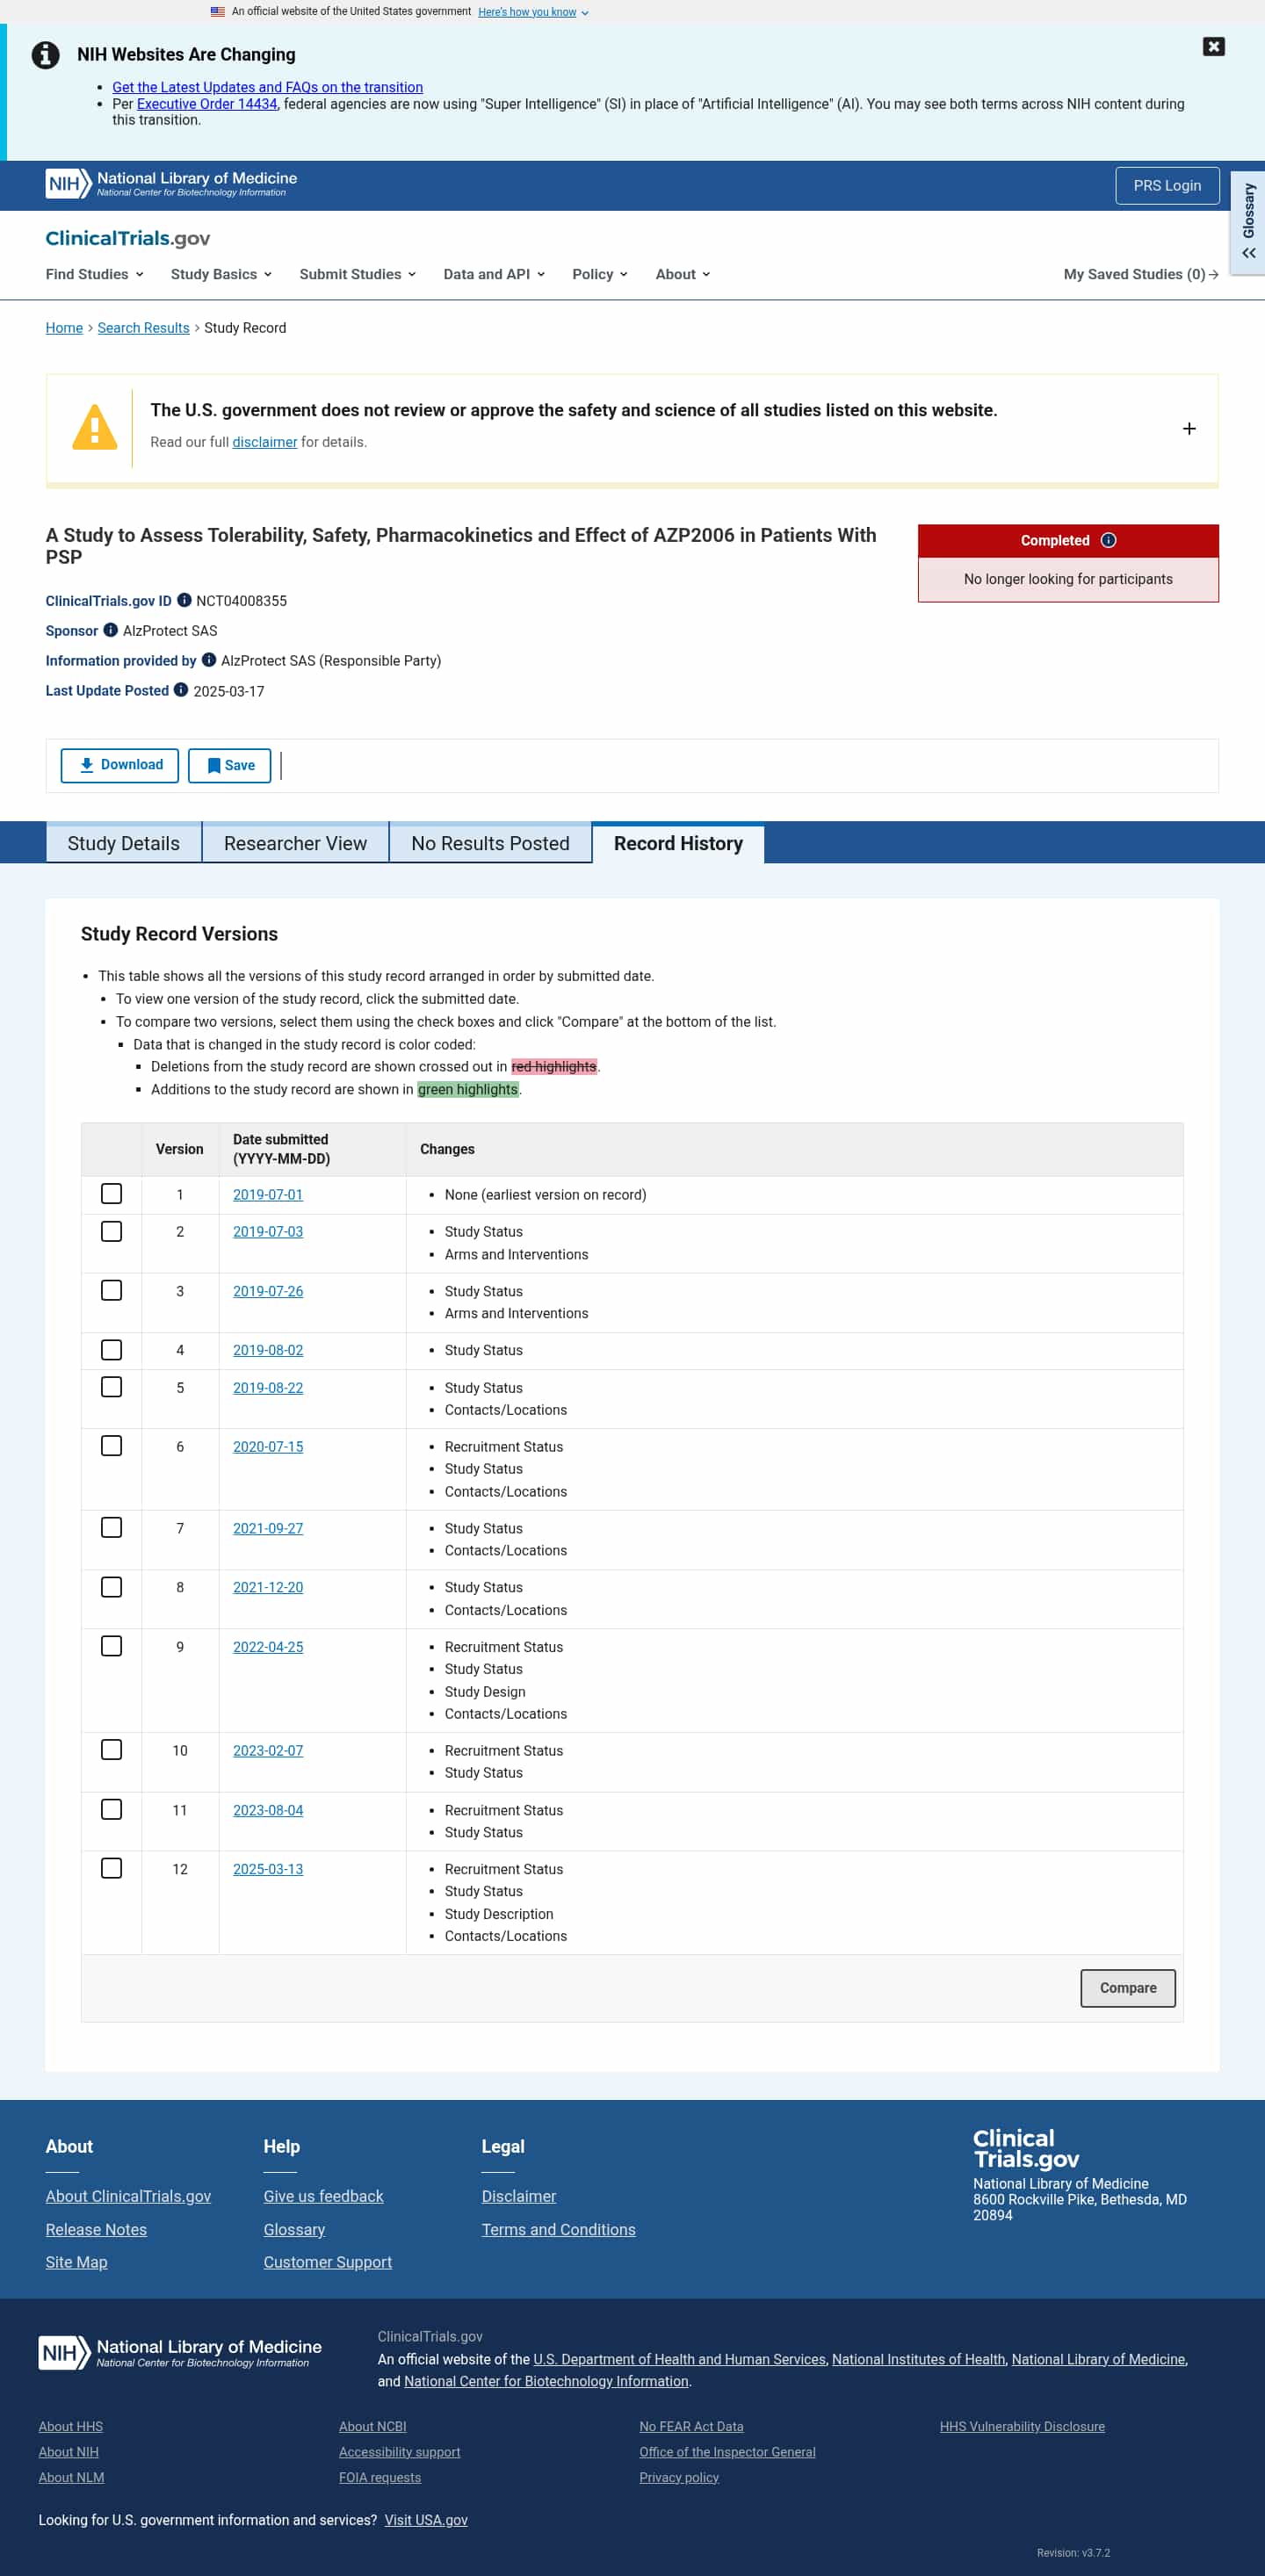Select the checkbox for version 12
The height and width of the screenshot is (2576, 1265).
pyautogui.click(x=112, y=1868)
